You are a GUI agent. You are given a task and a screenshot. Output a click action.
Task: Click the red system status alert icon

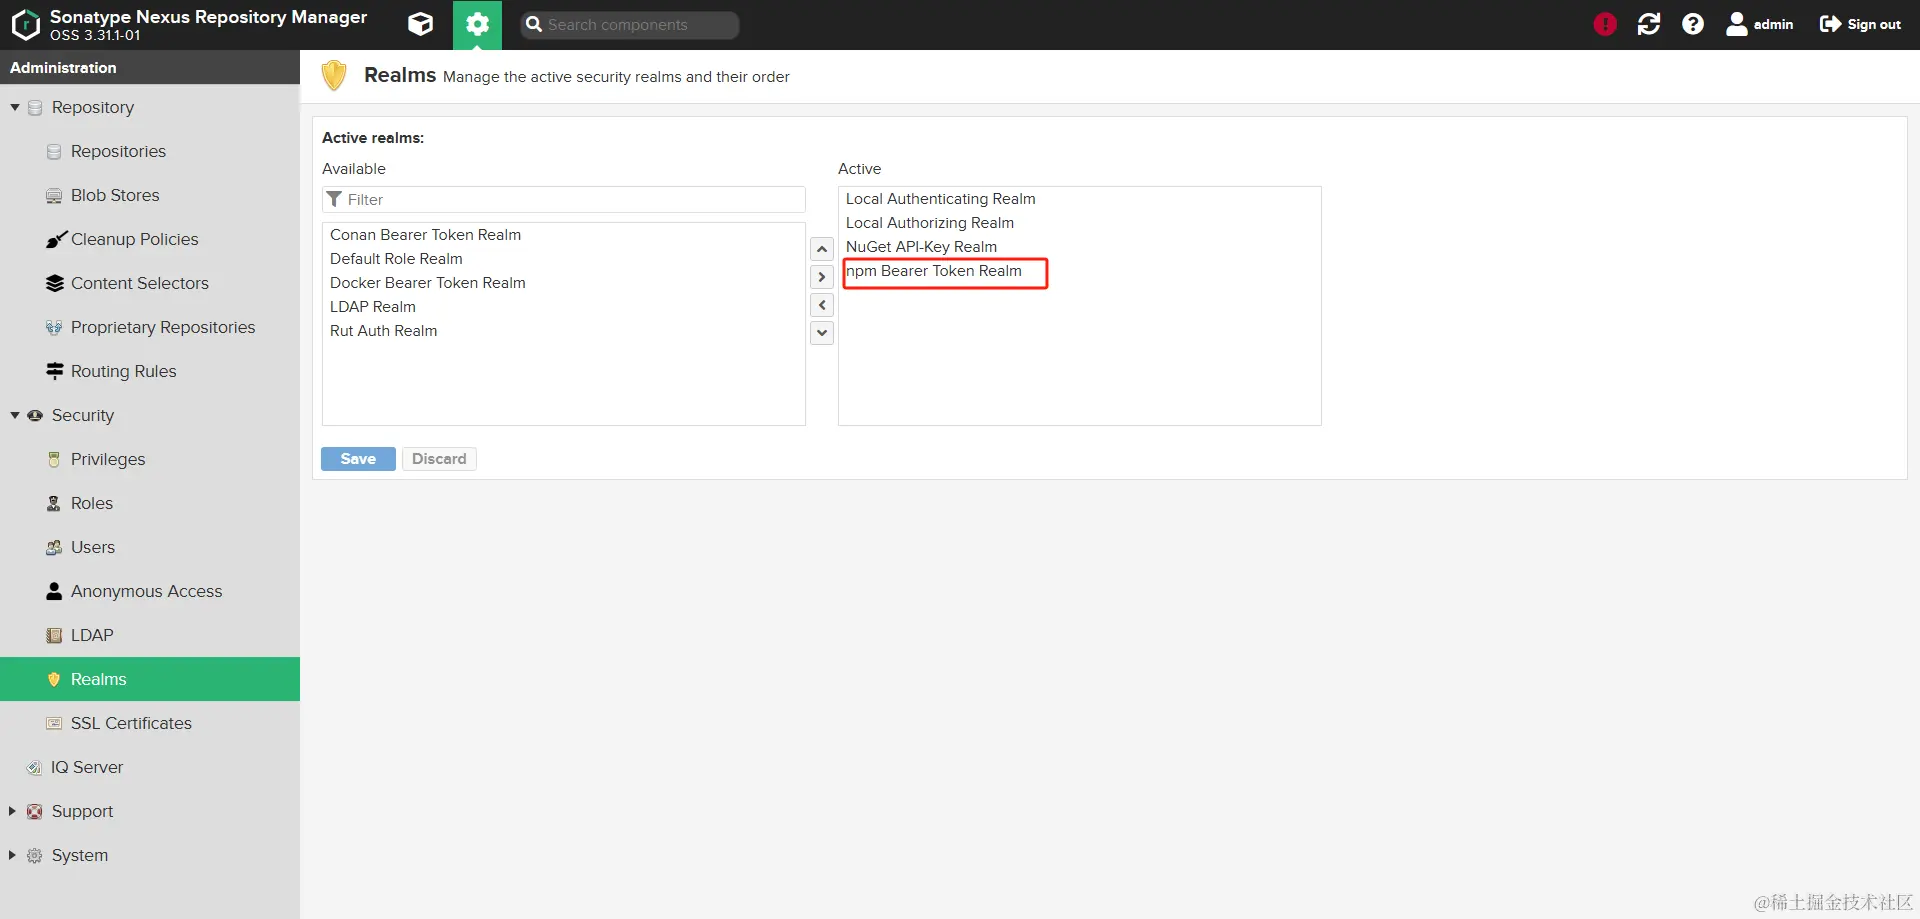(1605, 24)
